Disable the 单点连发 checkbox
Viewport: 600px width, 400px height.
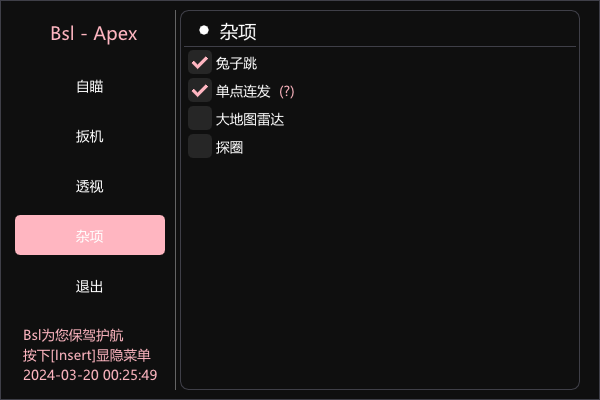(x=200, y=90)
